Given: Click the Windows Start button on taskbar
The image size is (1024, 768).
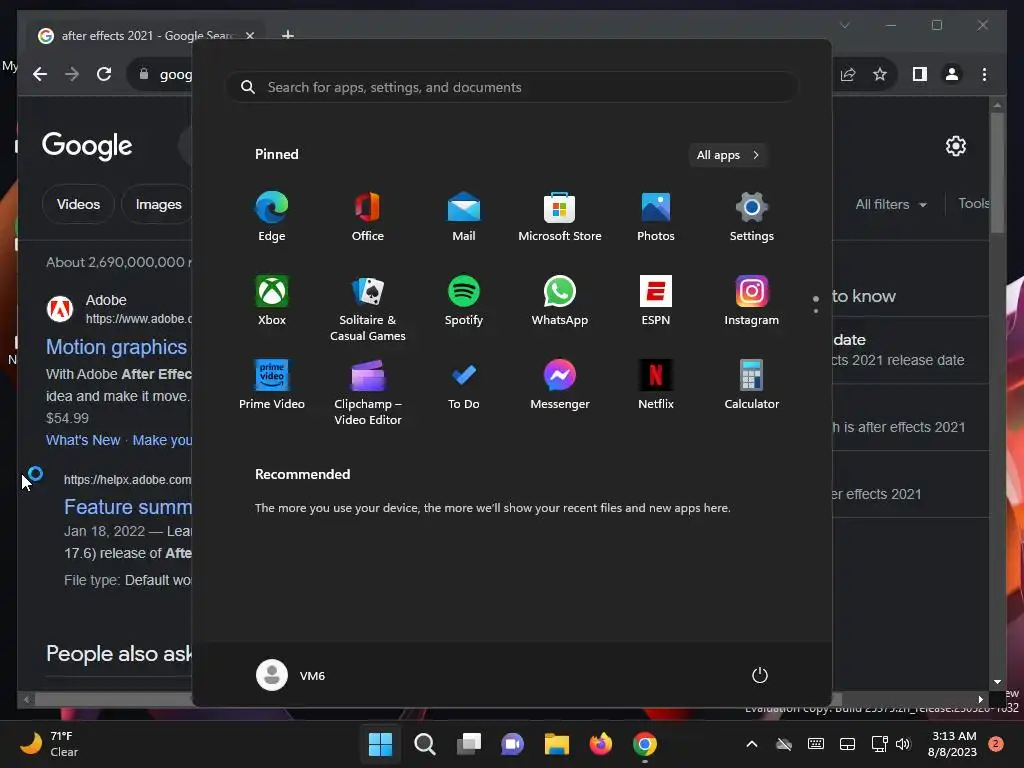Looking at the screenshot, I should click(380, 744).
